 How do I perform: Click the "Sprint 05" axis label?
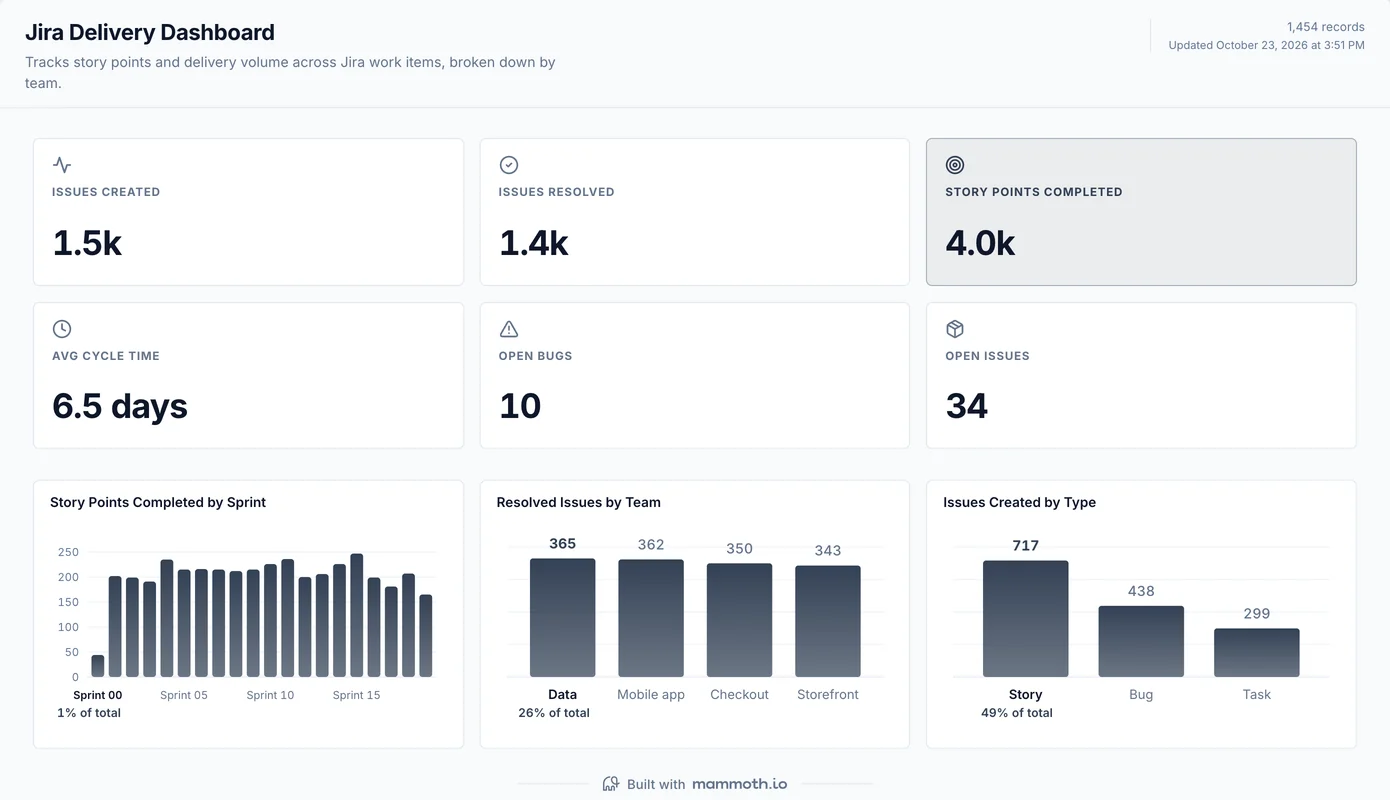coord(184,695)
